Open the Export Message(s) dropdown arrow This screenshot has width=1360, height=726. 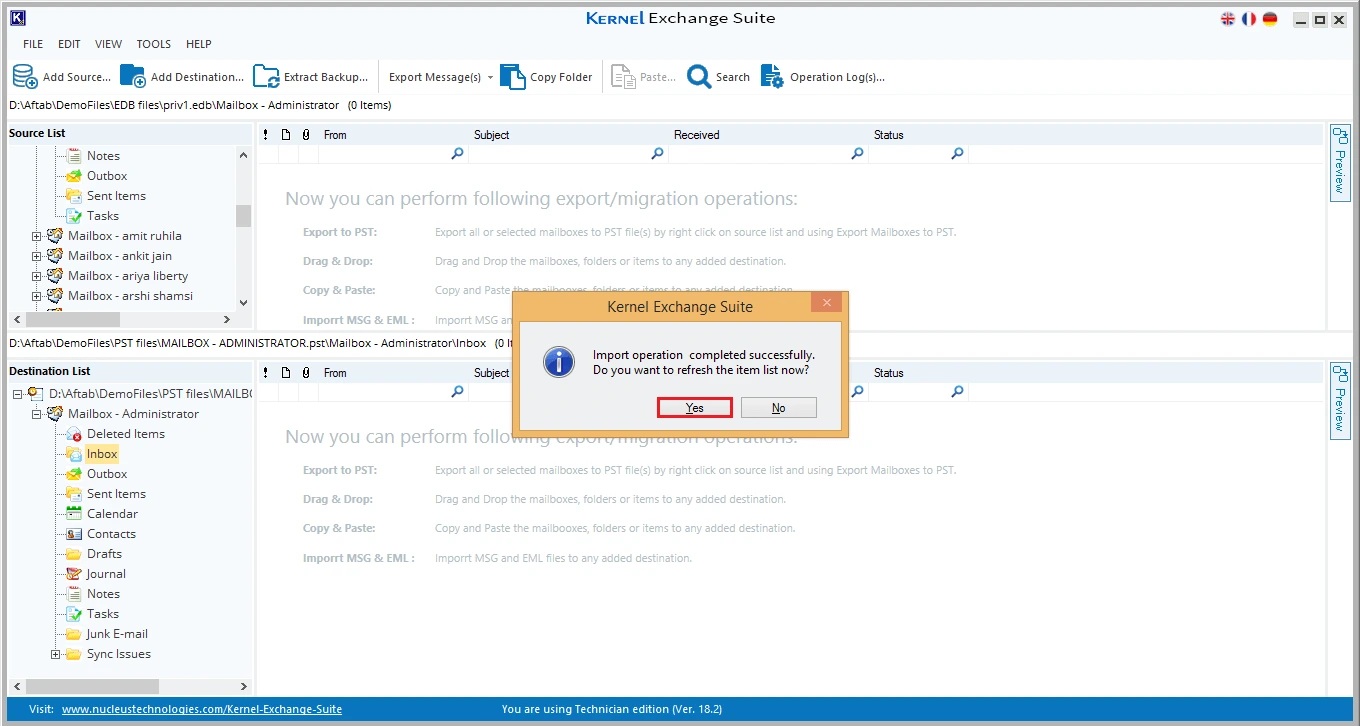click(x=490, y=77)
